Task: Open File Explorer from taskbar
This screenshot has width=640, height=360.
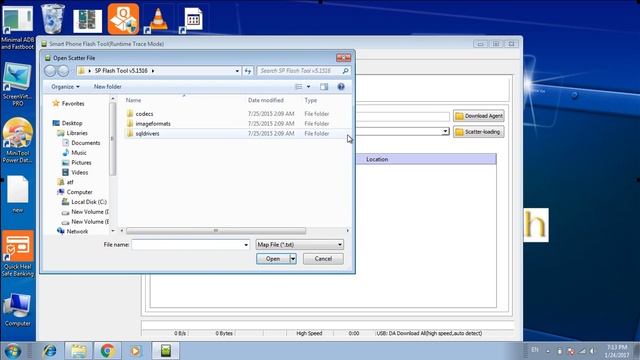Action: pyautogui.click(x=78, y=351)
